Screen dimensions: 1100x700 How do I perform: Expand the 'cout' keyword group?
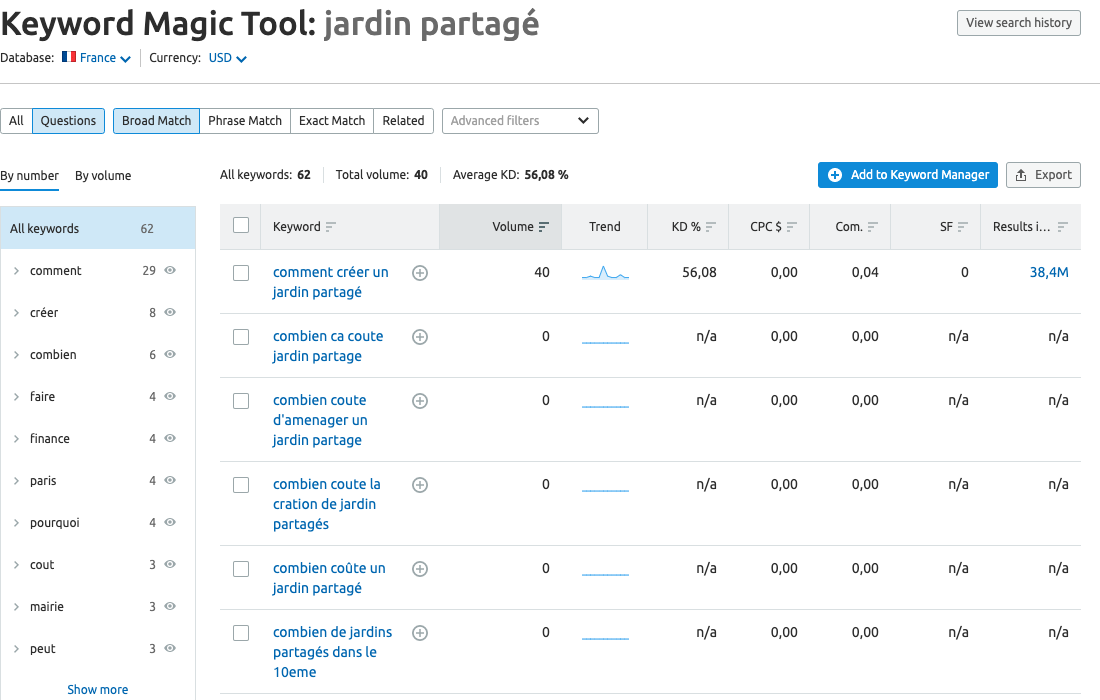click(x=16, y=565)
